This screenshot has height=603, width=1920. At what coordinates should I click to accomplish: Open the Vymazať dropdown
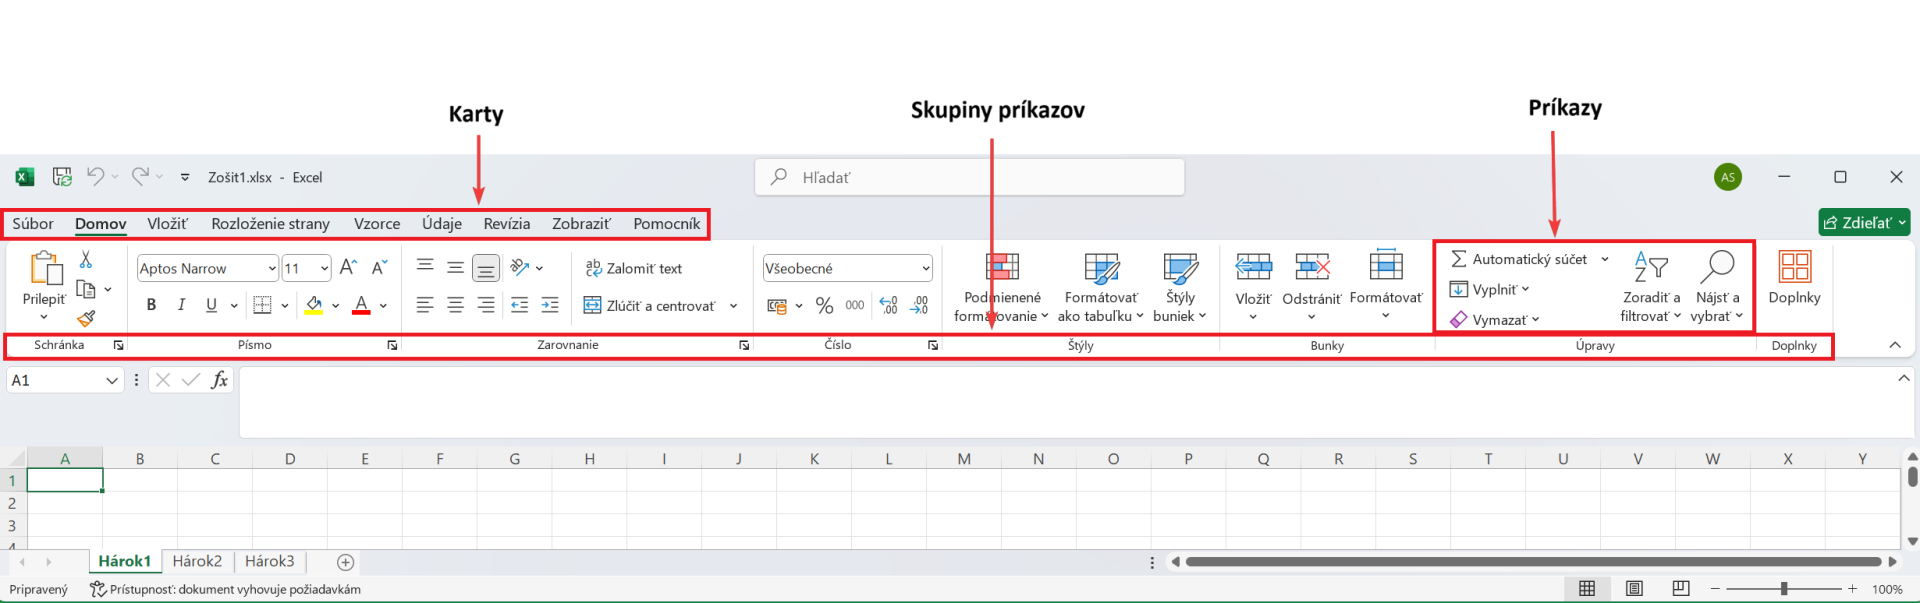(x=1495, y=320)
